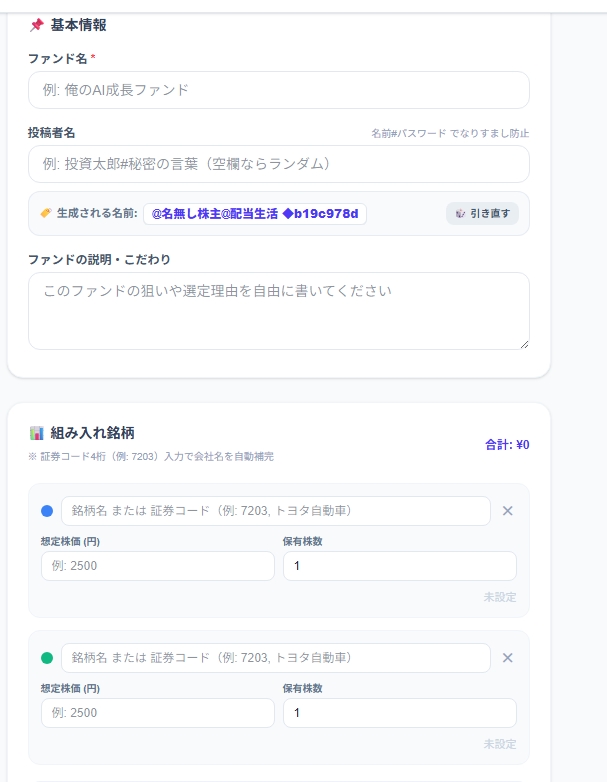607x782 pixels.
Task: Click the bar chart icon beside 組み入れ銘柄
Action: click(36, 433)
